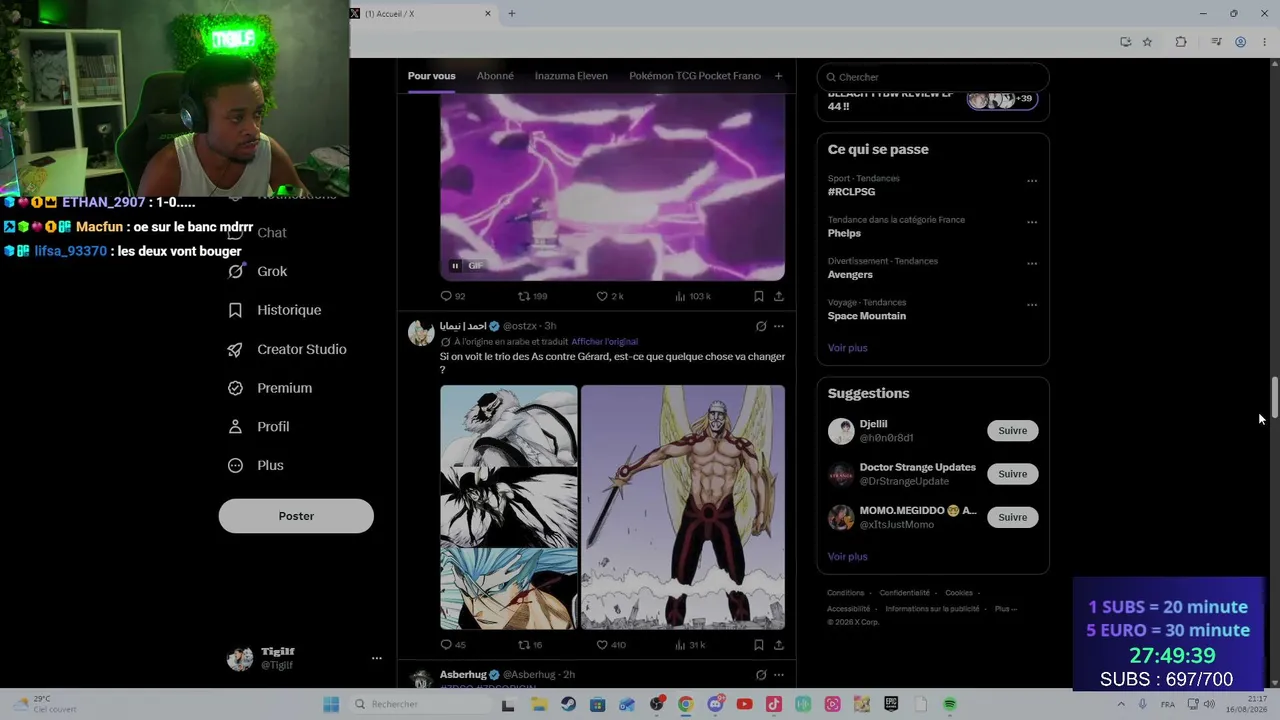Open the Plus circle menu icon

click(235, 465)
